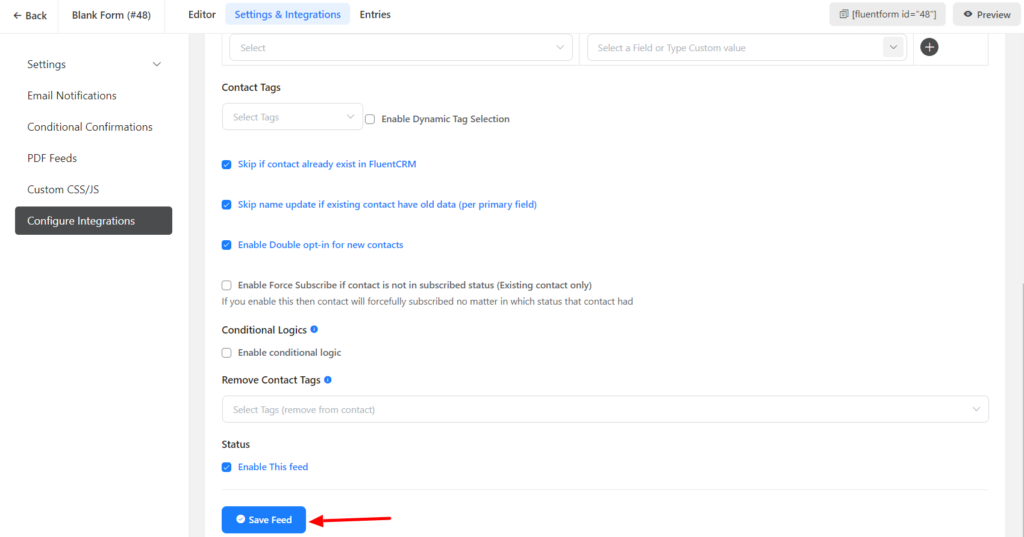1024x537 pixels.
Task: Switch to the Editor tab
Action: [x=202, y=15]
